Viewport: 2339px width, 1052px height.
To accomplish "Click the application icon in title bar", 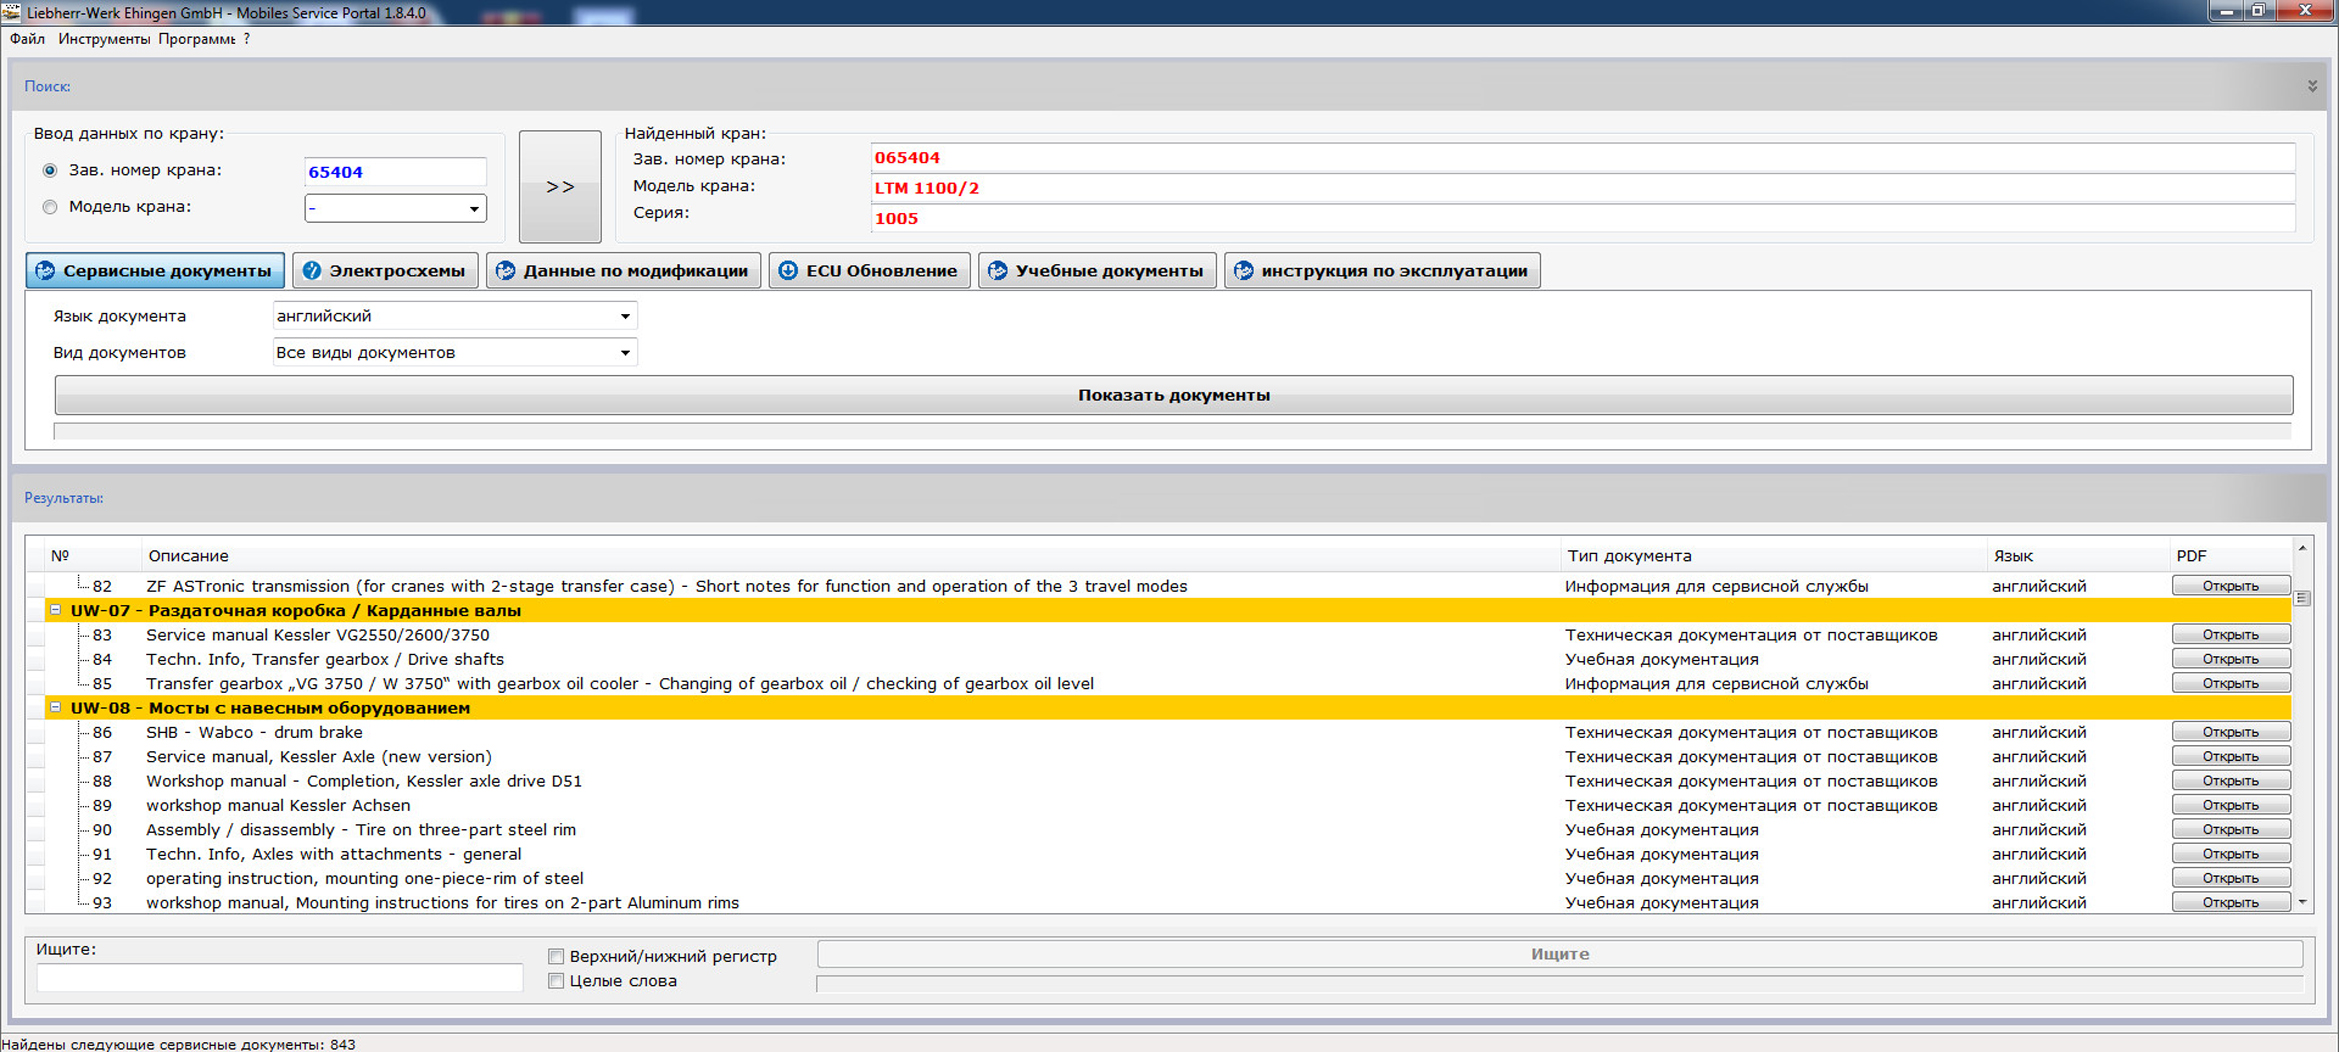I will [x=11, y=12].
